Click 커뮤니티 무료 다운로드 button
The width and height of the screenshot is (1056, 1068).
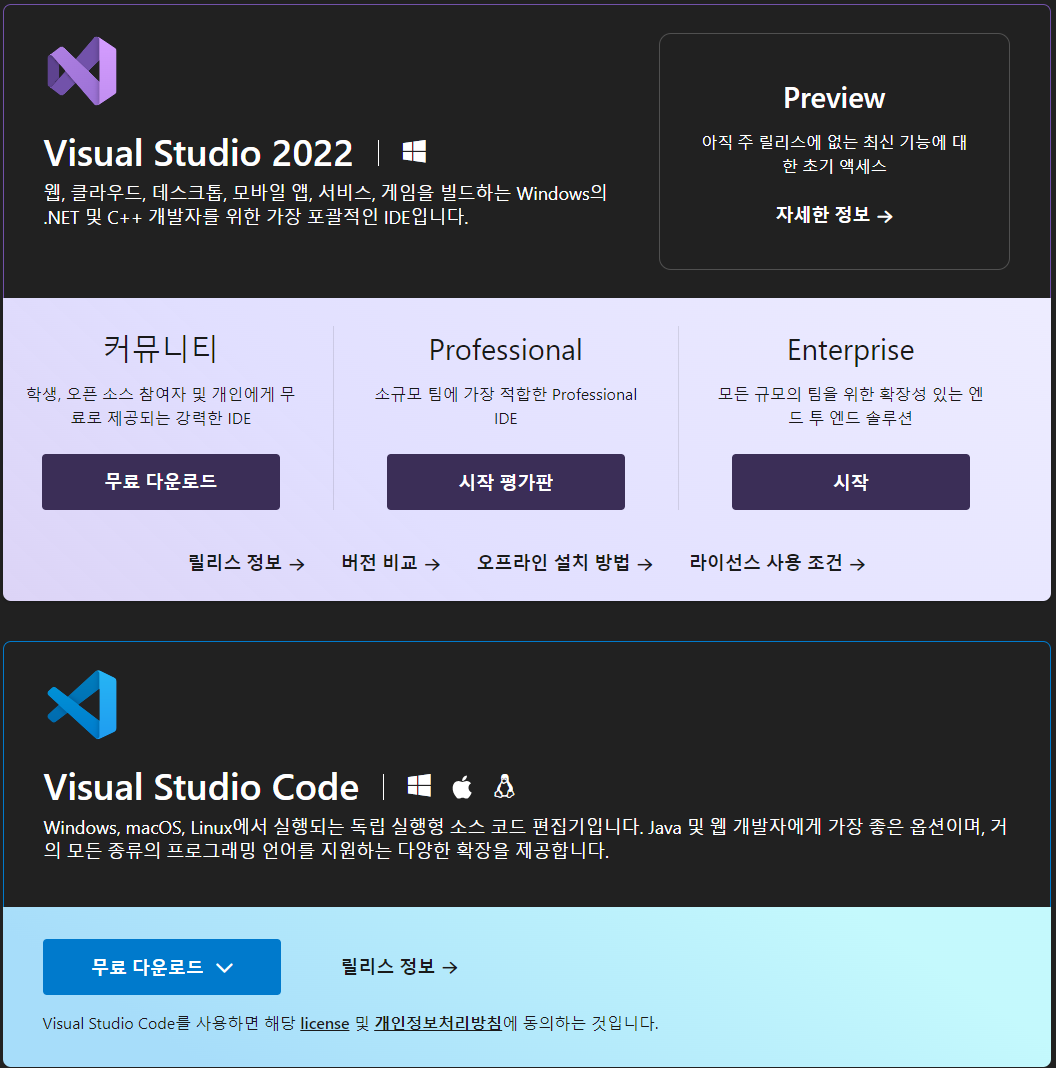(x=161, y=482)
